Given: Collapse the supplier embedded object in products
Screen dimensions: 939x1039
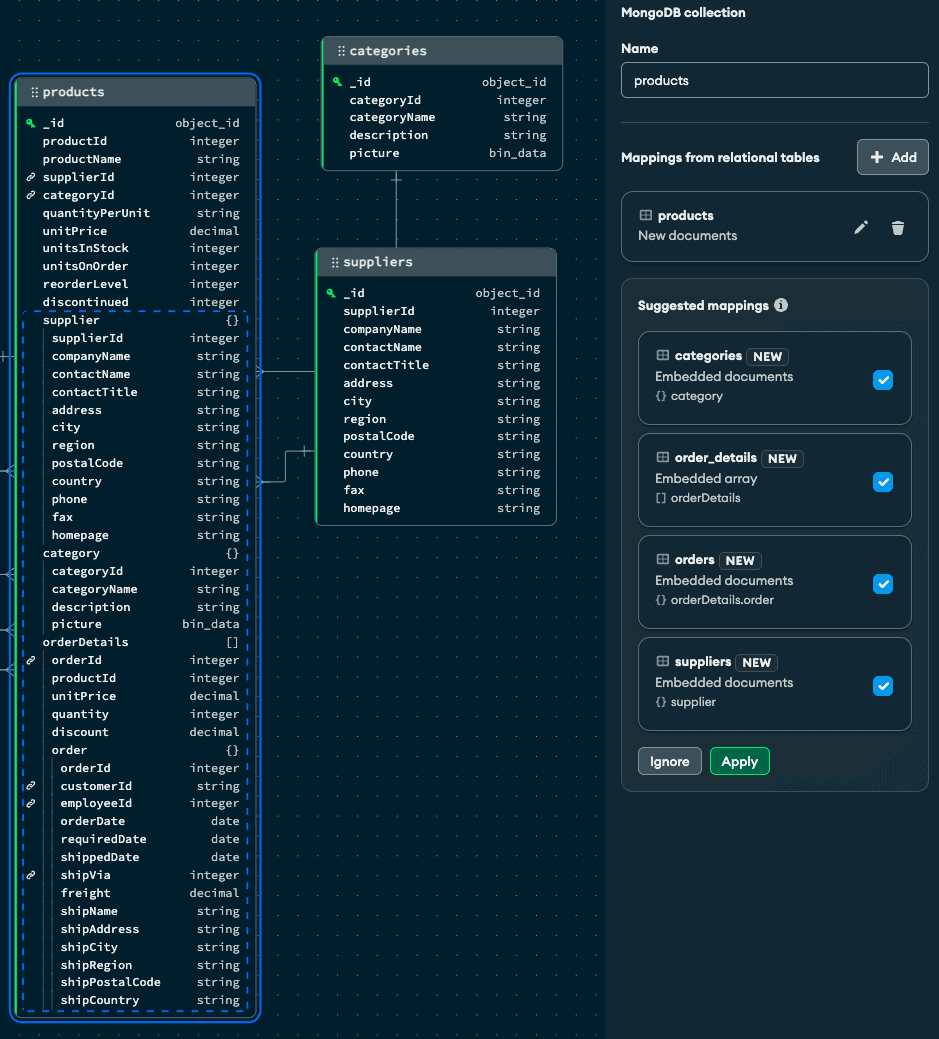Looking at the screenshot, I should pos(230,320).
